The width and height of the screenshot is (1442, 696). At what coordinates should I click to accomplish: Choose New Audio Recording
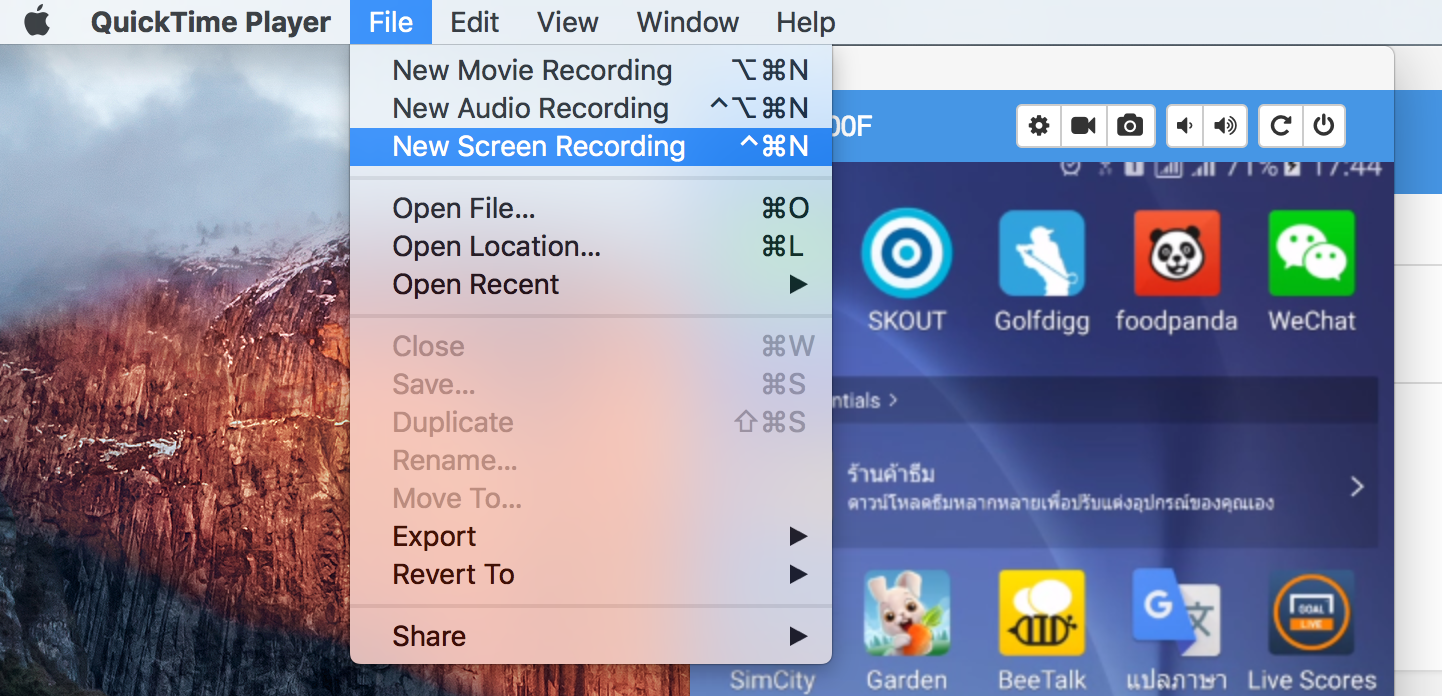point(591,108)
